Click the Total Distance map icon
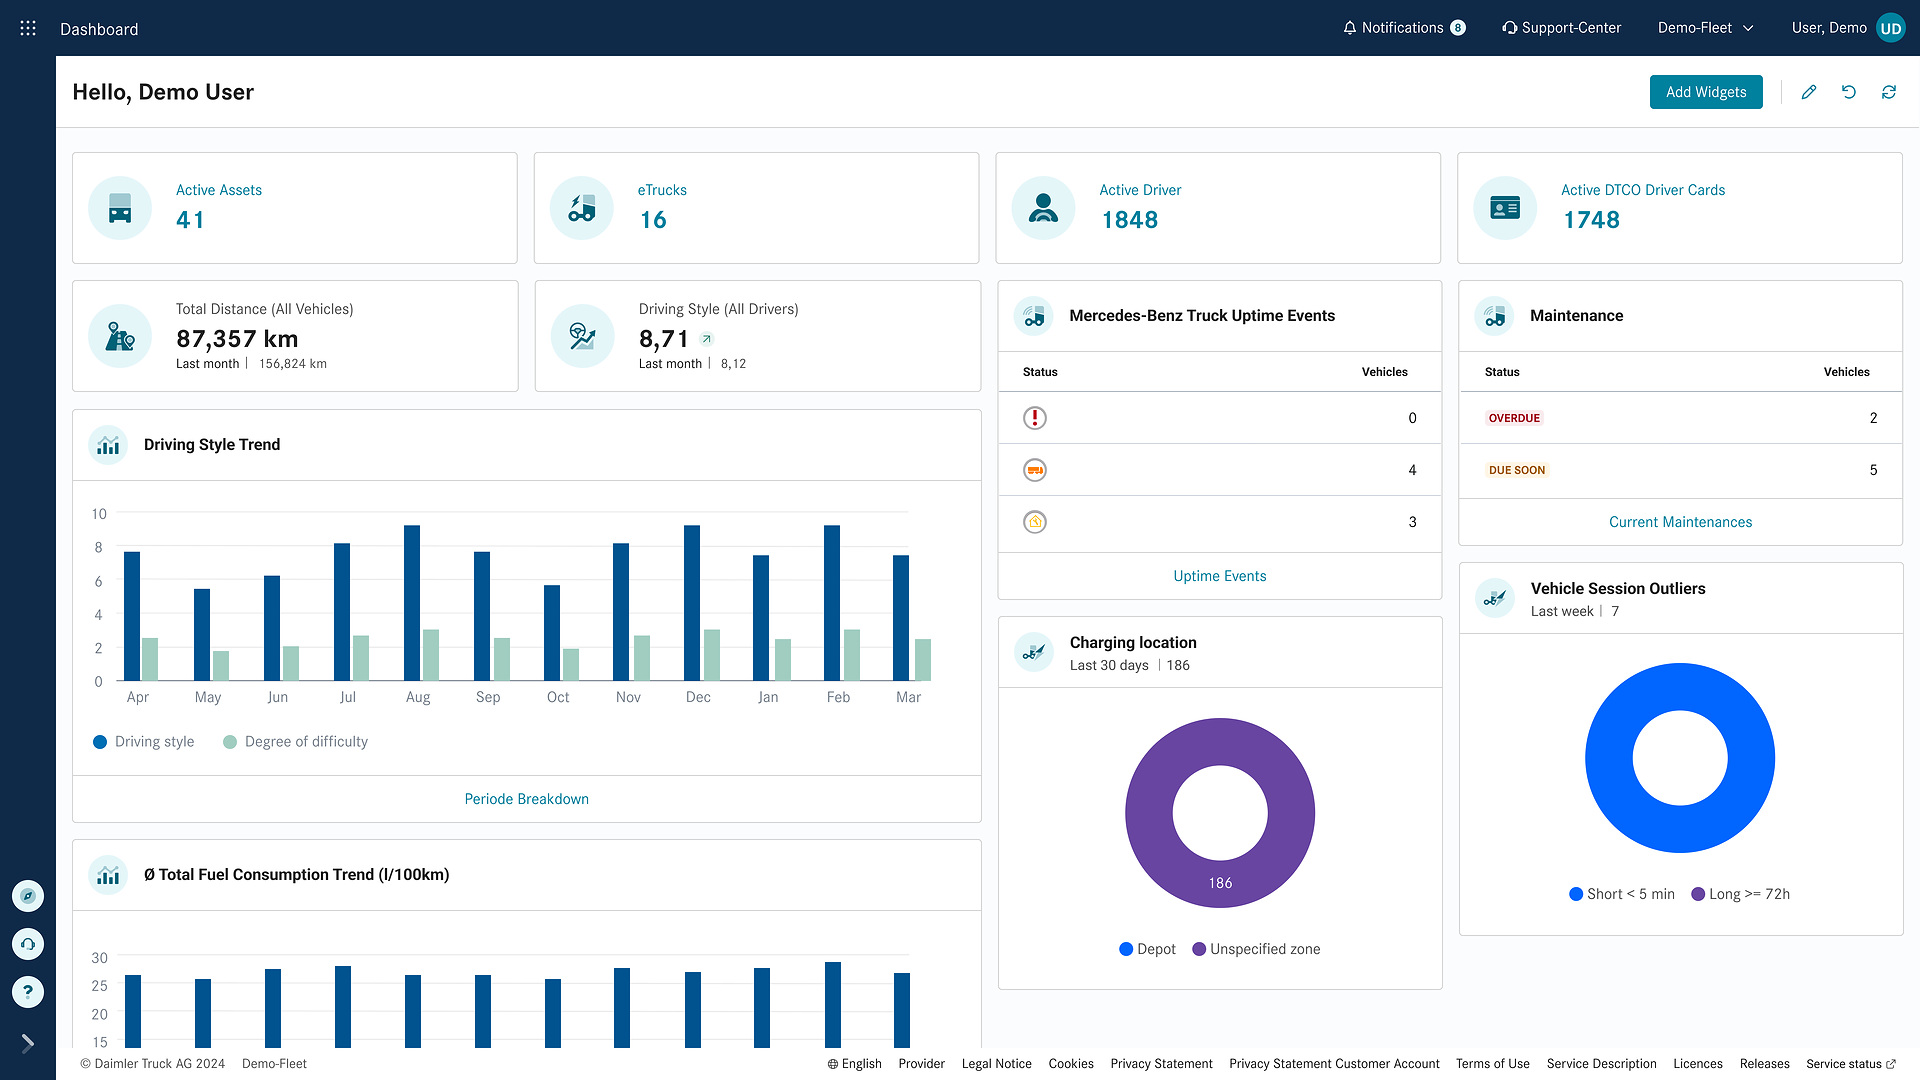This screenshot has height=1080, width=1920. pos(120,336)
